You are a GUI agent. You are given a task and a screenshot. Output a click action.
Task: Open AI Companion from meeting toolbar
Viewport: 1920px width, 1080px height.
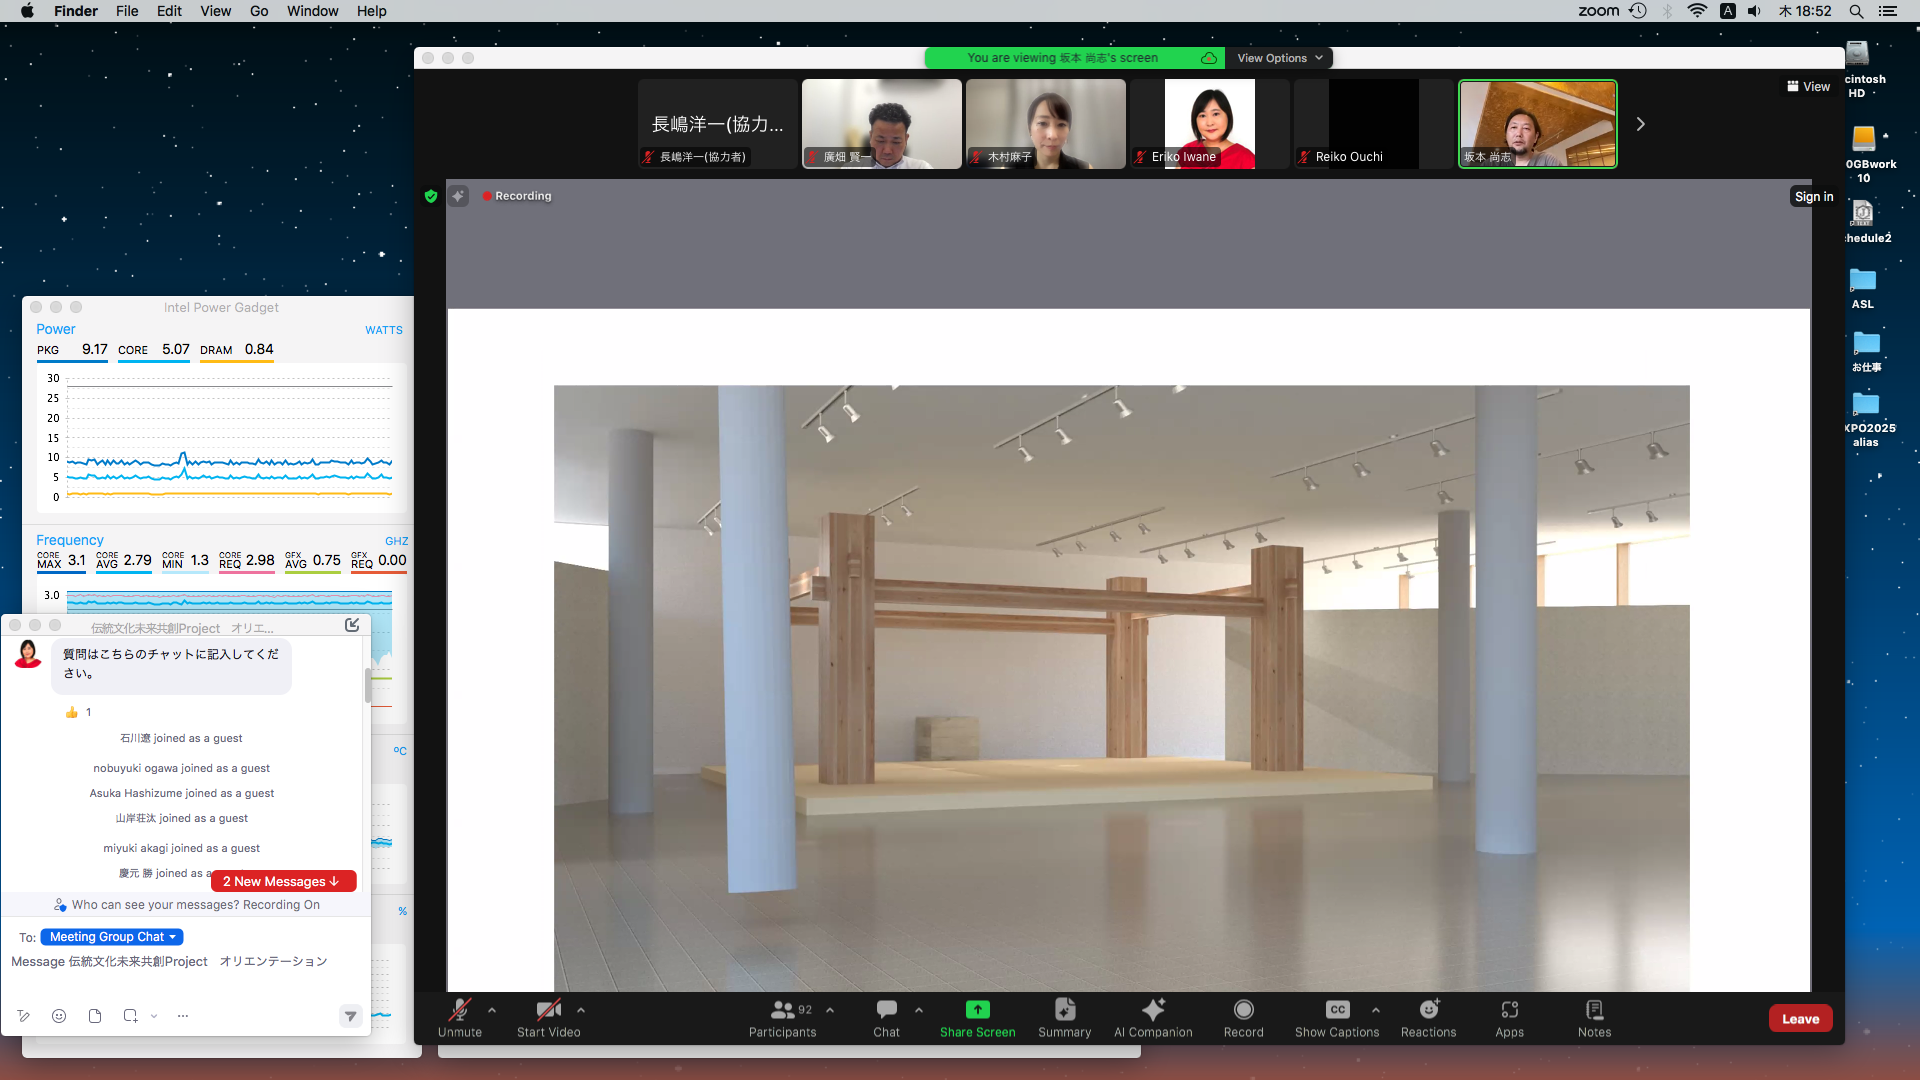1153,1017
